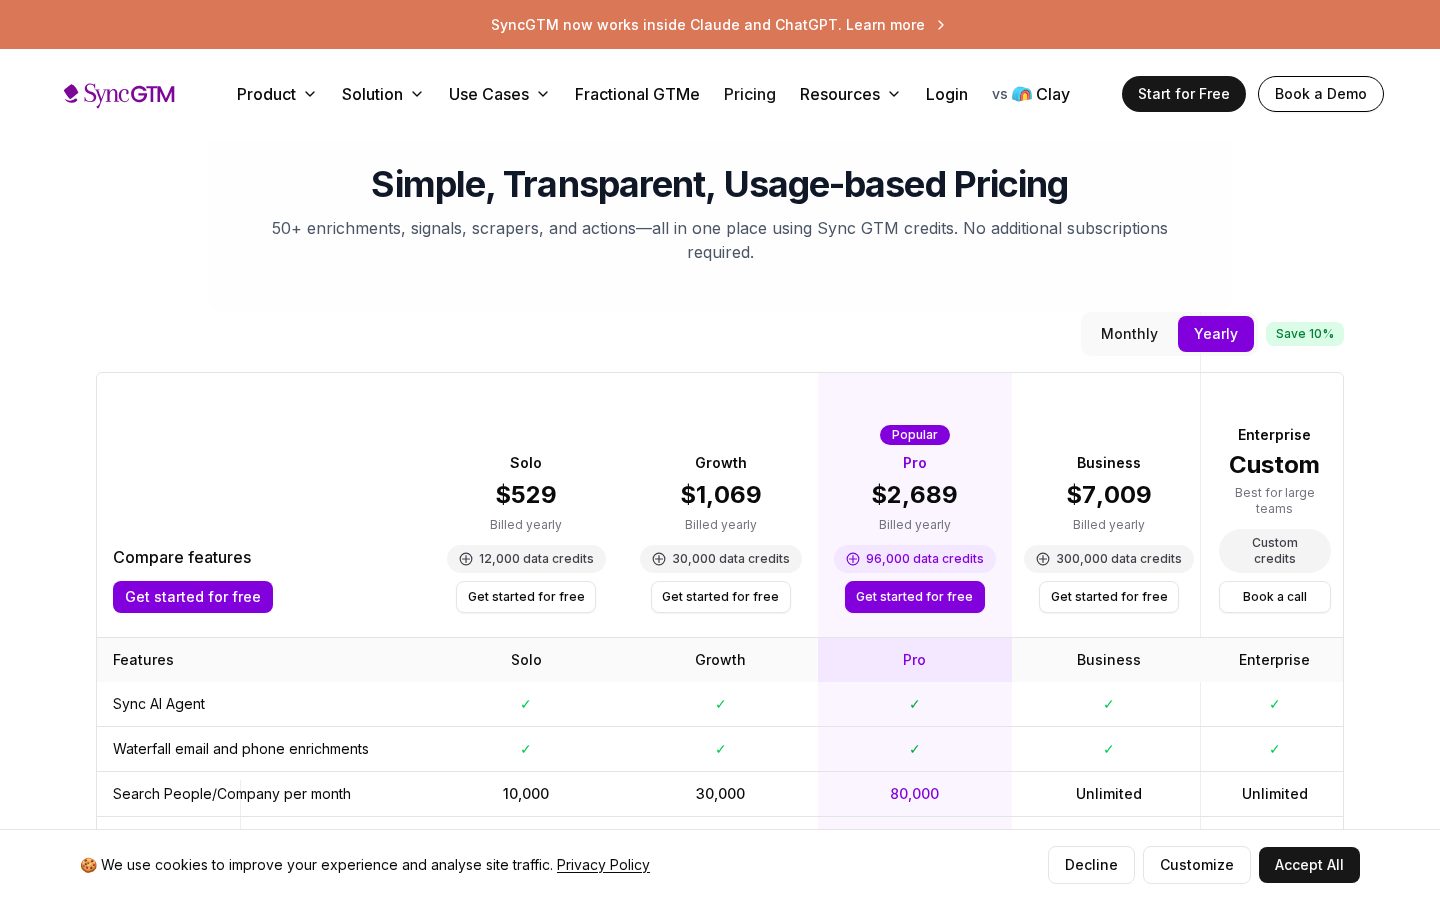Click the Sync AI Agent feature row label
The width and height of the screenshot is (1440, 900).
click(x=159, y=704)
